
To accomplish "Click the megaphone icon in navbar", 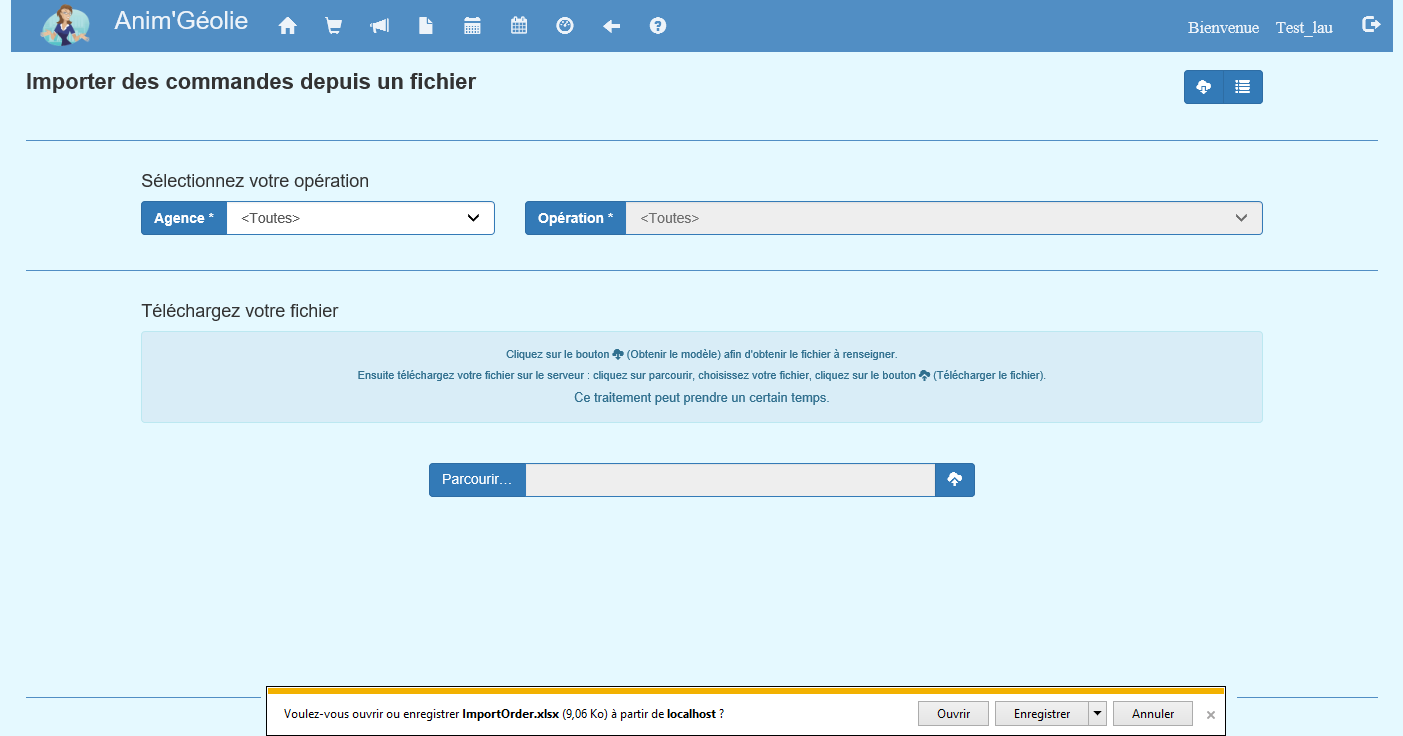I will click(380, 27).
